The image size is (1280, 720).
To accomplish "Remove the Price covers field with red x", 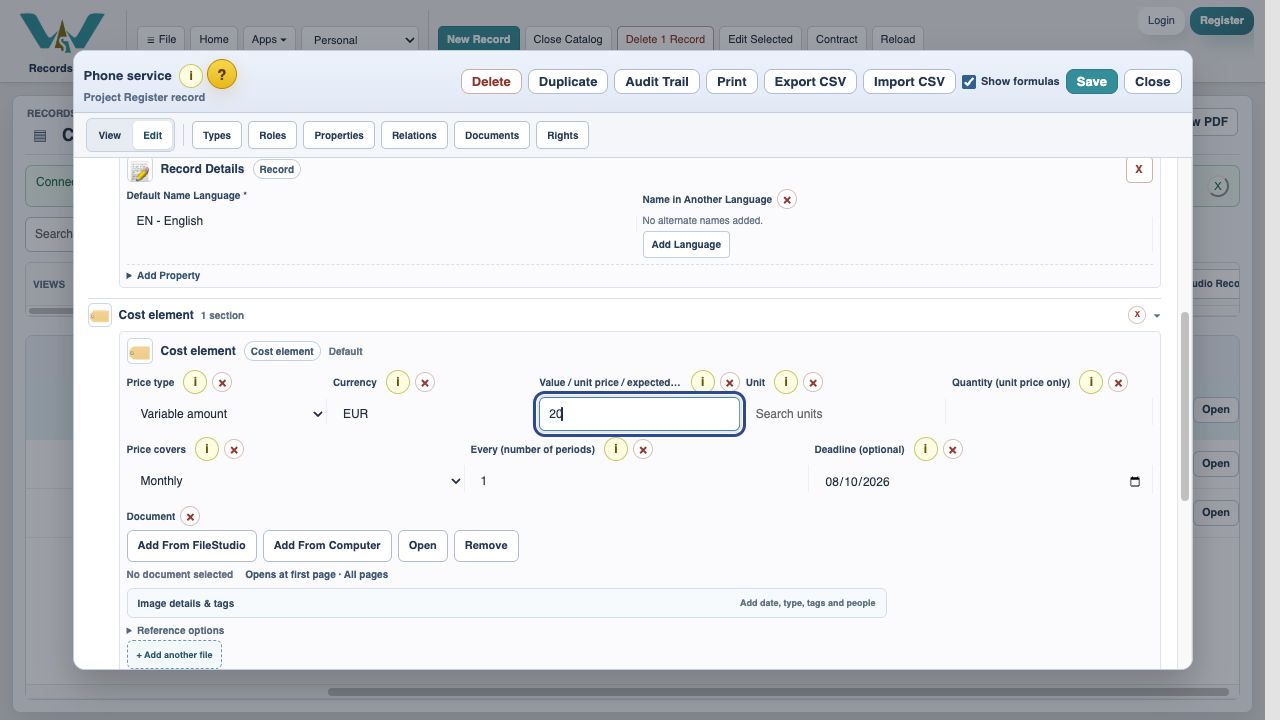I will click(234, 450).
